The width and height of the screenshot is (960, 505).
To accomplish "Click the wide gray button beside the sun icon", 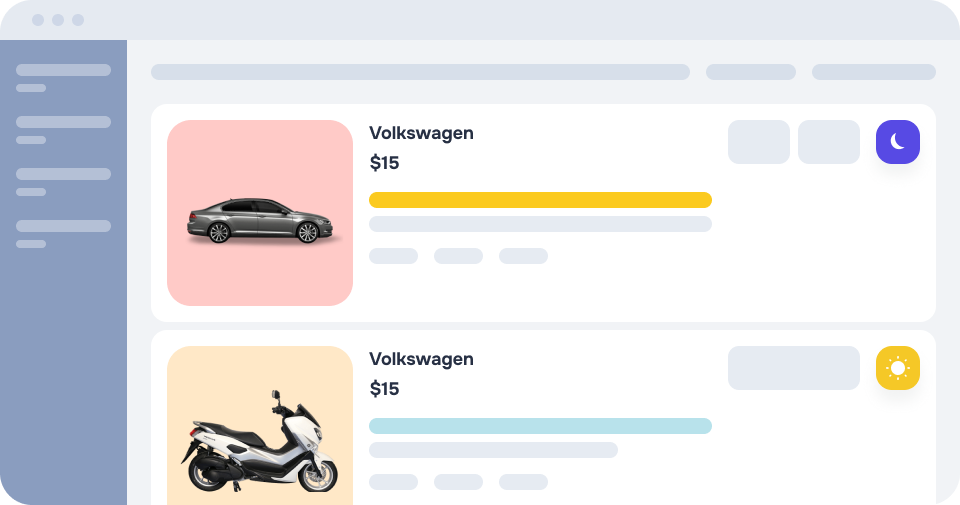I will click(794, 368).
